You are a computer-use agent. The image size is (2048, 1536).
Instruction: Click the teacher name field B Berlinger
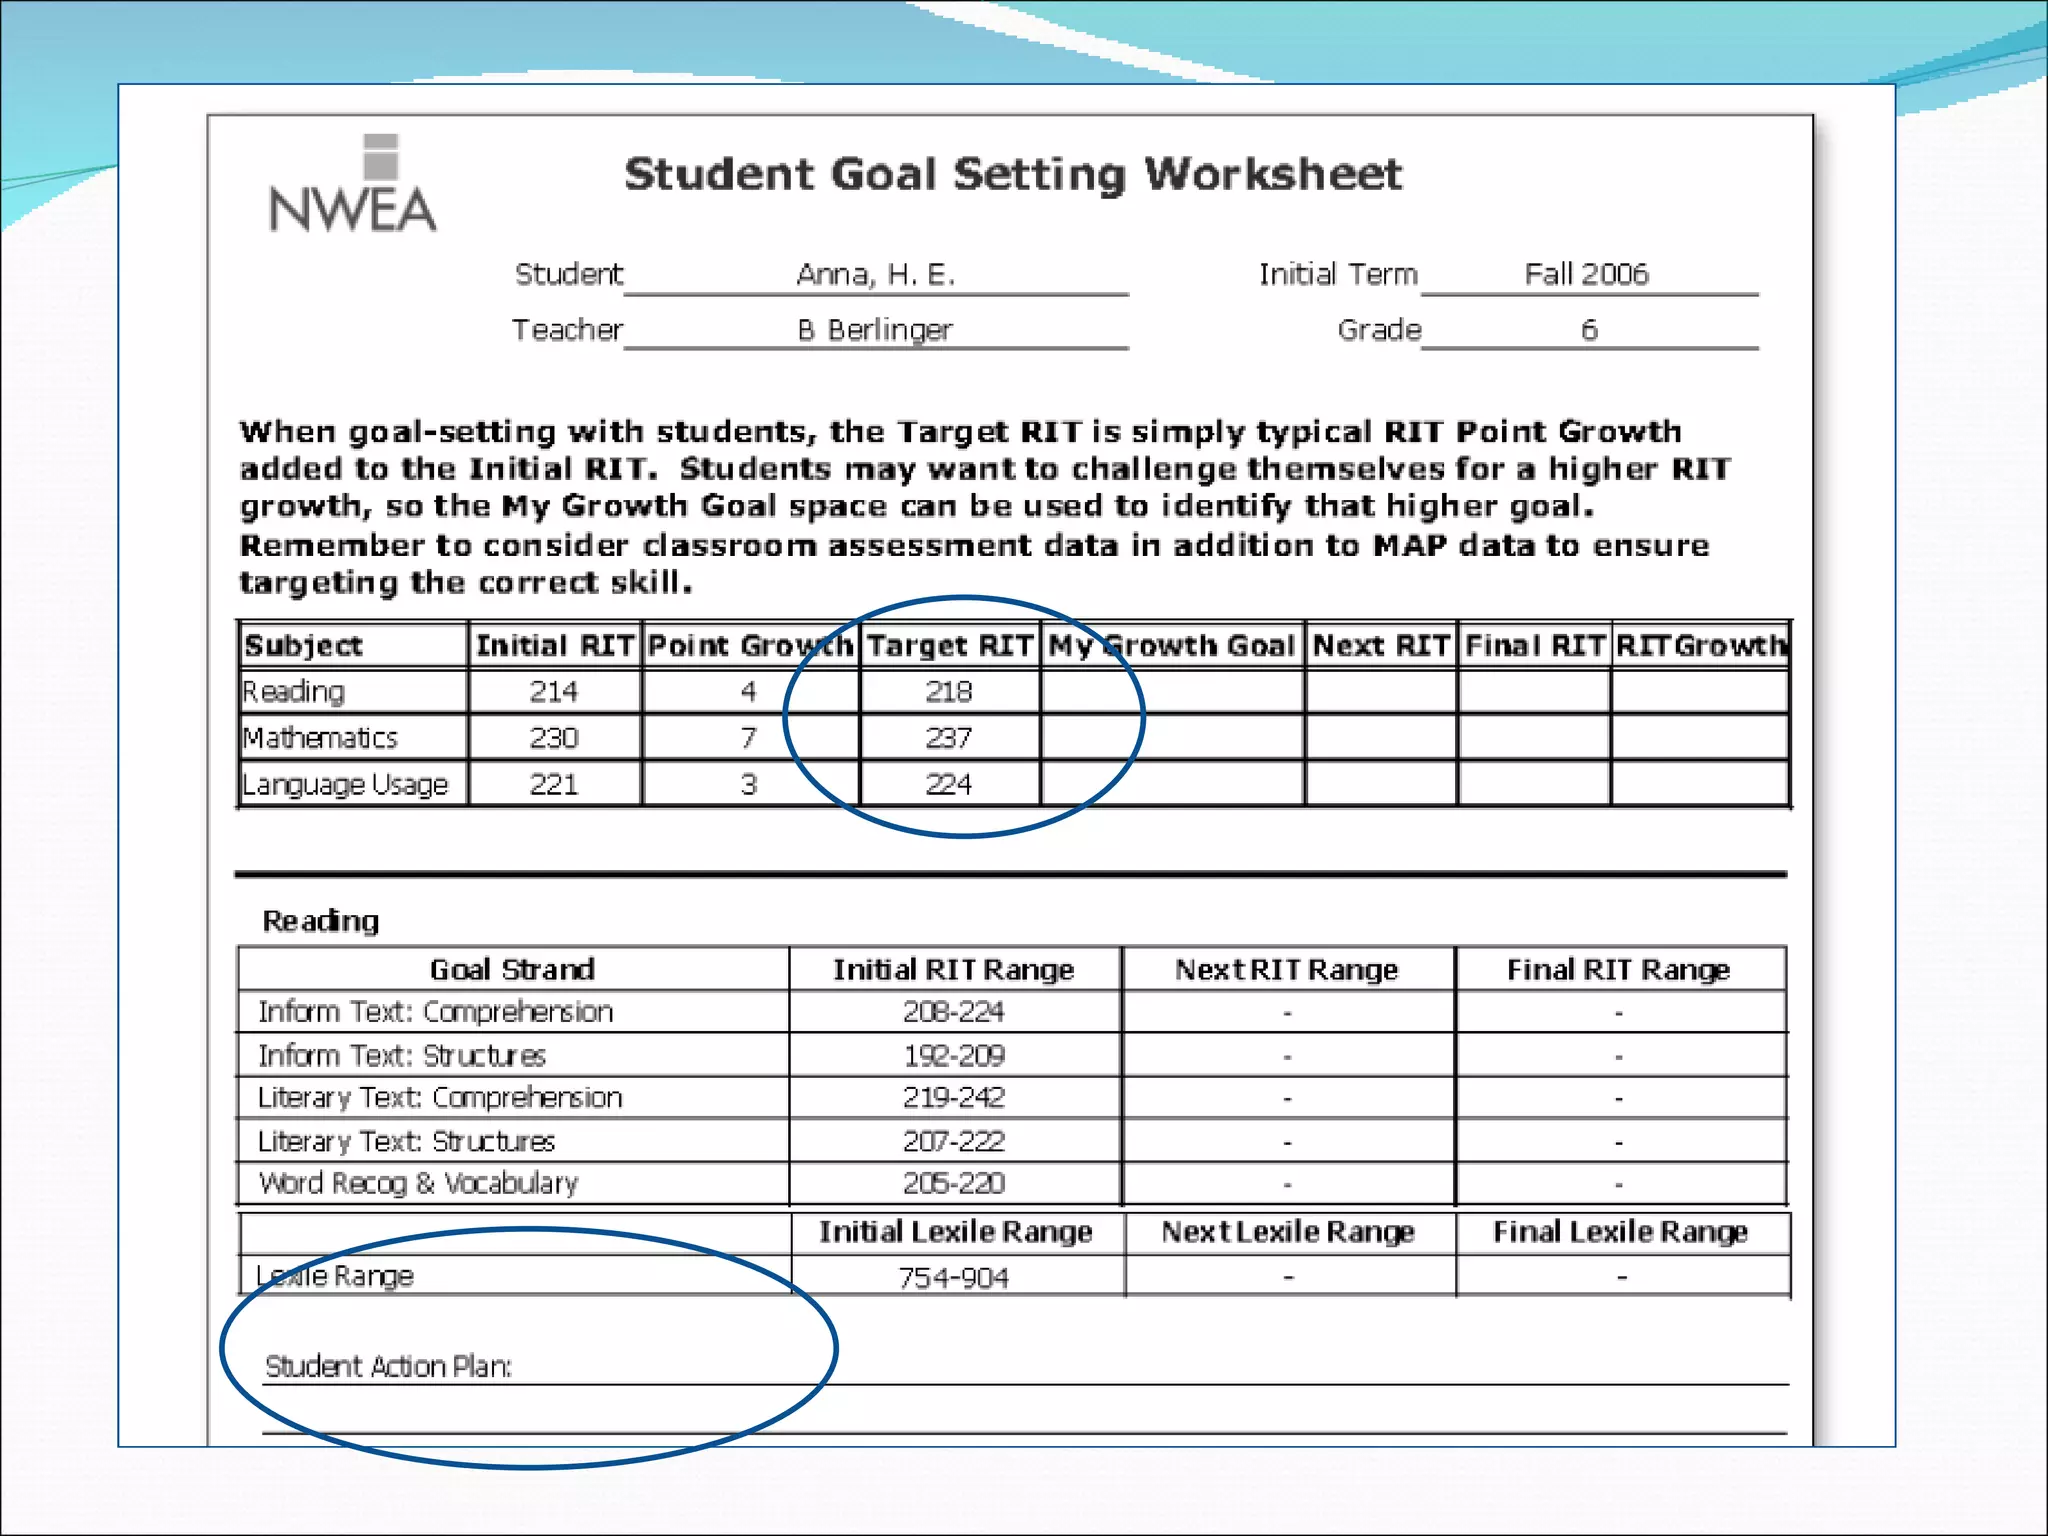(875, 329)
